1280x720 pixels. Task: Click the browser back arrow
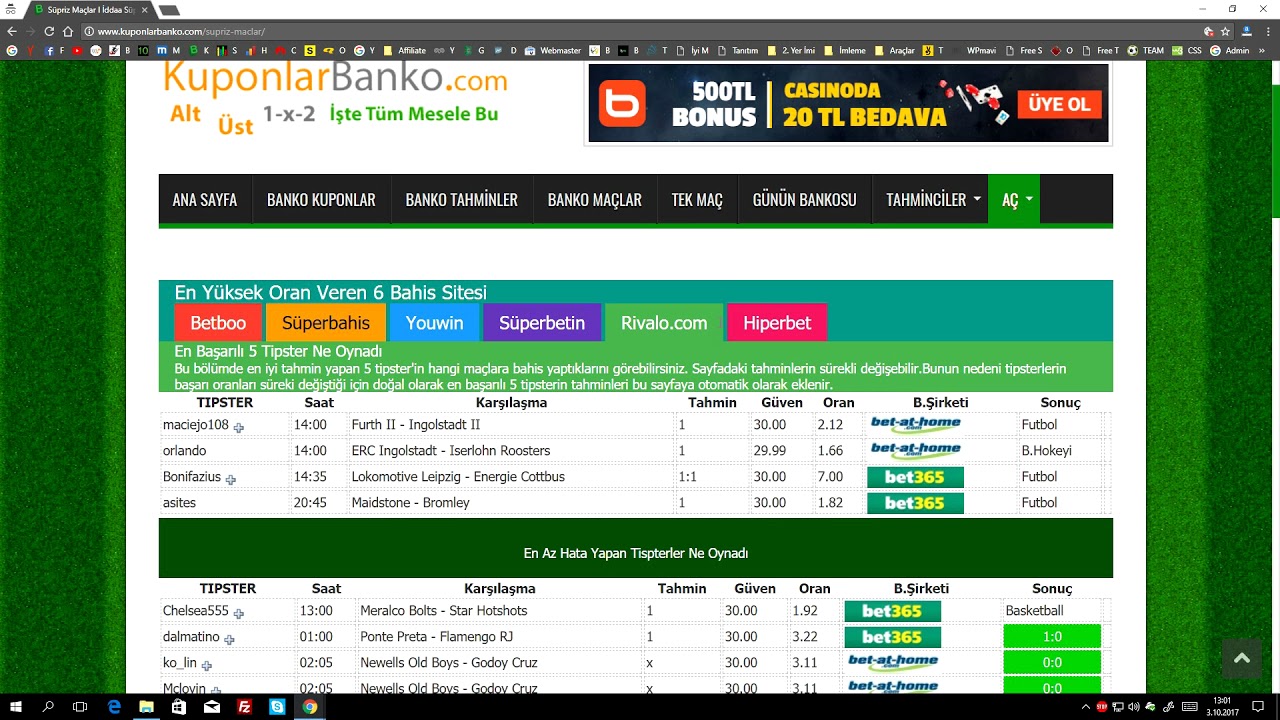coord(12,31)
